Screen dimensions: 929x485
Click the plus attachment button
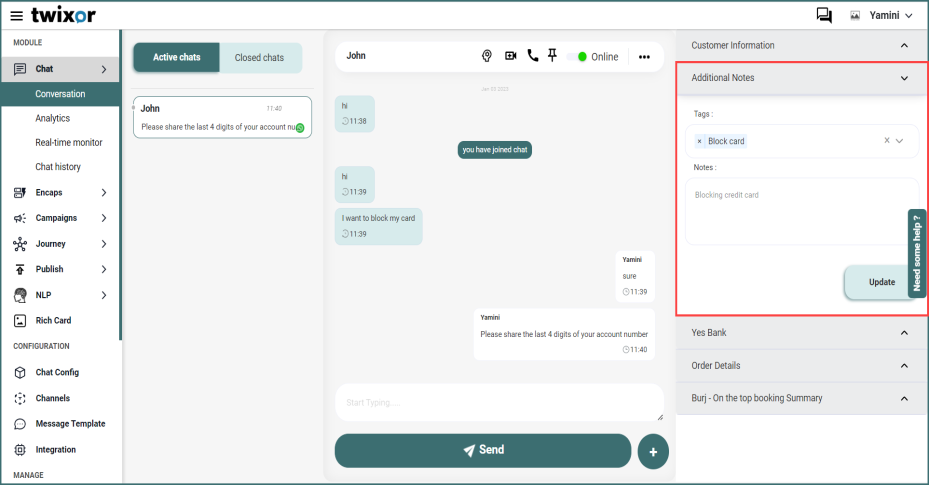[x=652, y=452]
